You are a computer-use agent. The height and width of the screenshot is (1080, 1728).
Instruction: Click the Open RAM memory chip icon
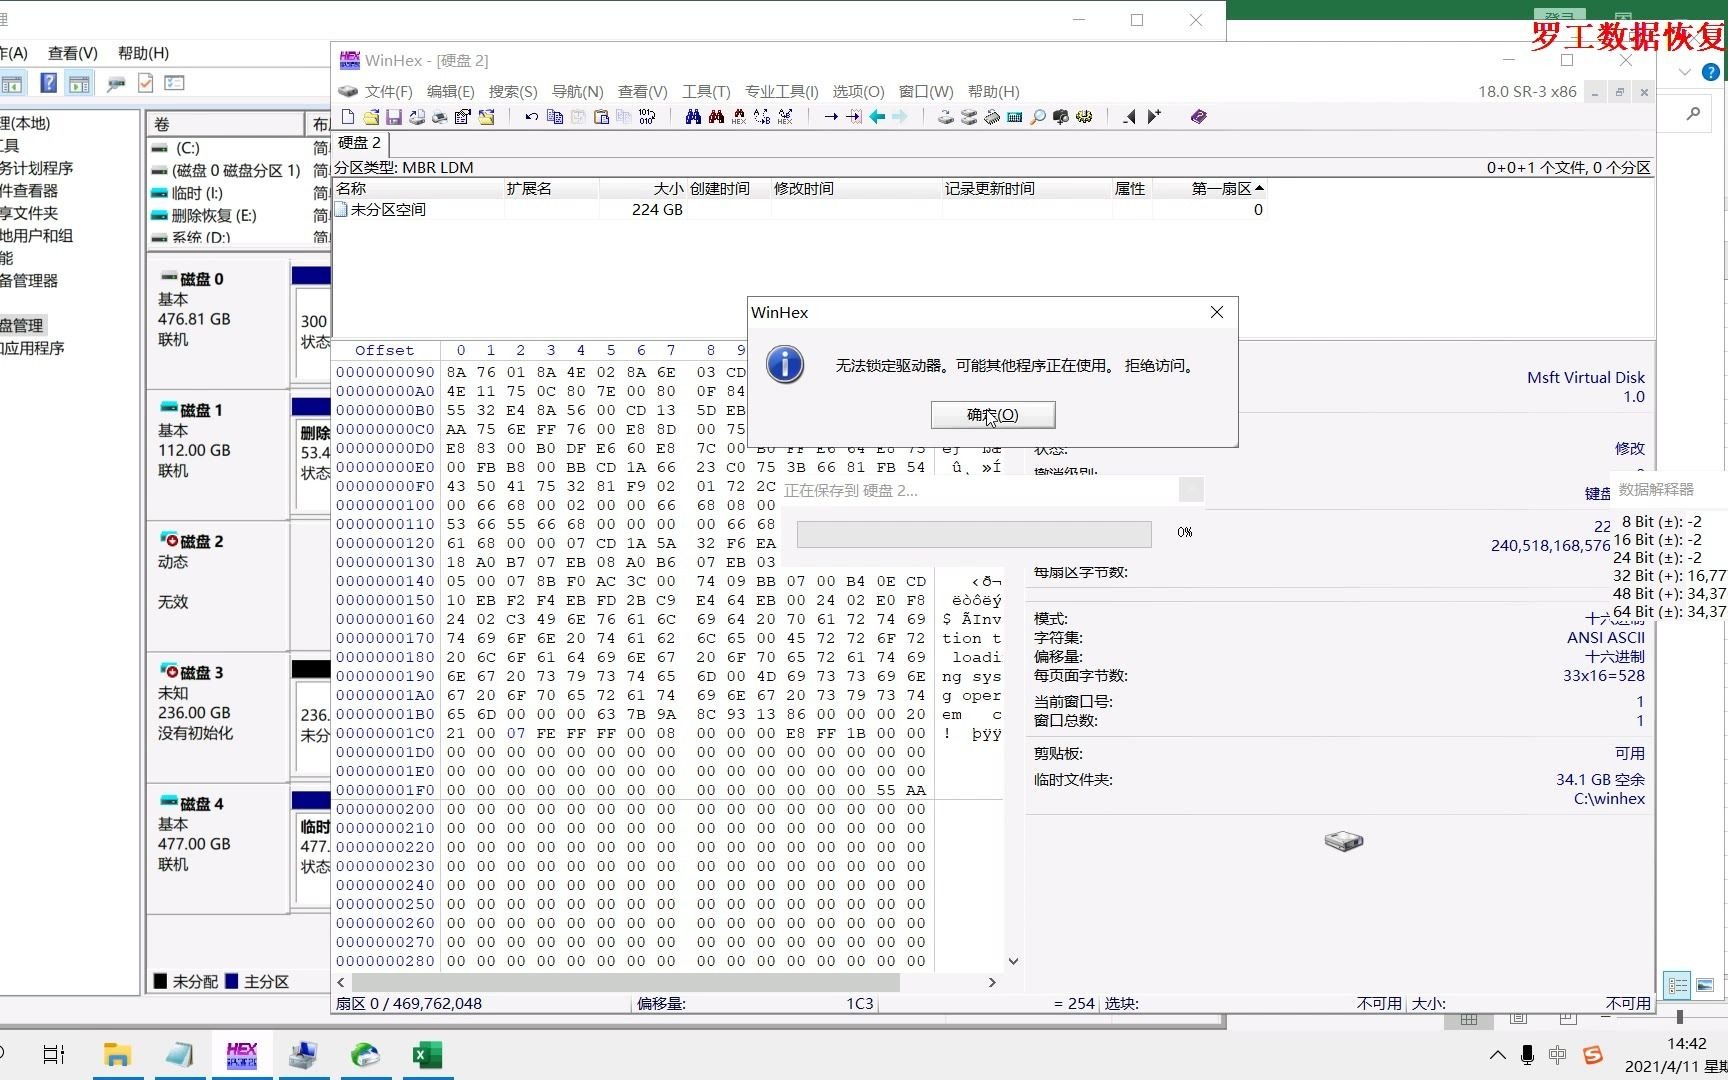click(992, 117)
